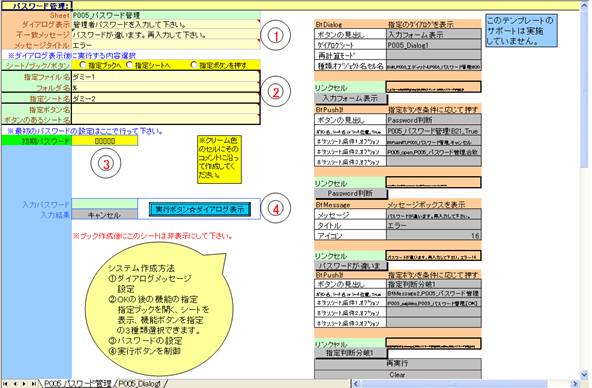592x388 pixels.
Task: Click the Password判断 button
Action: tap(351, 193)
